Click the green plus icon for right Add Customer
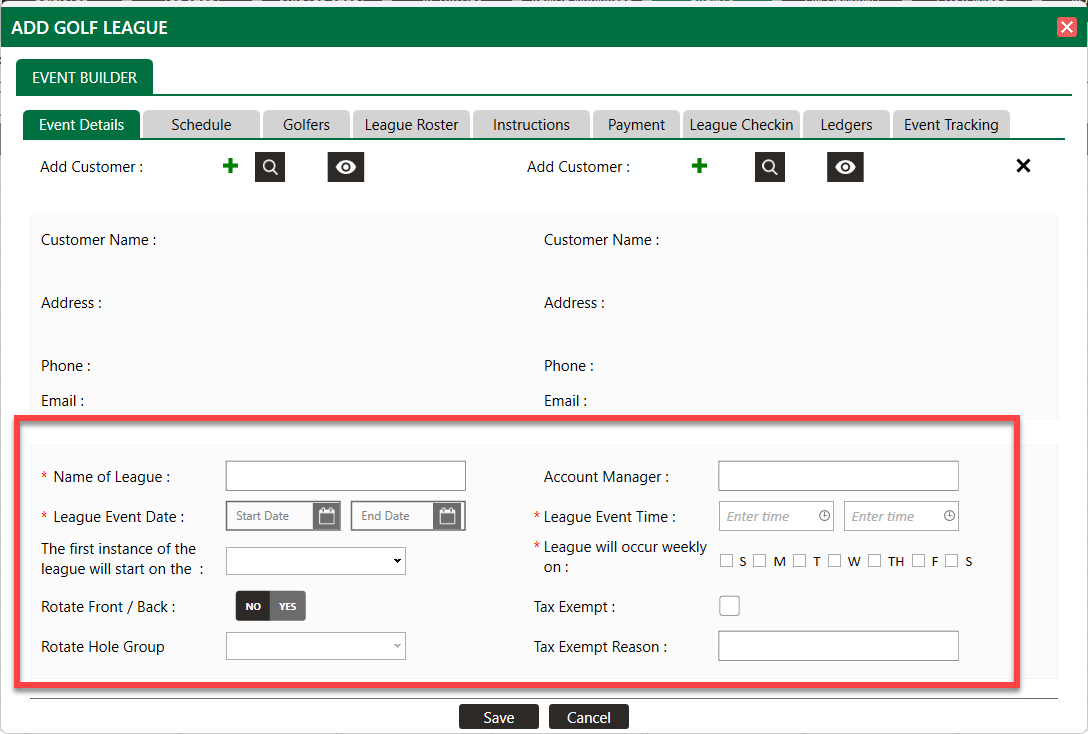The width and height of the screenshot is (1088, 734). click(x=699, y=166)
